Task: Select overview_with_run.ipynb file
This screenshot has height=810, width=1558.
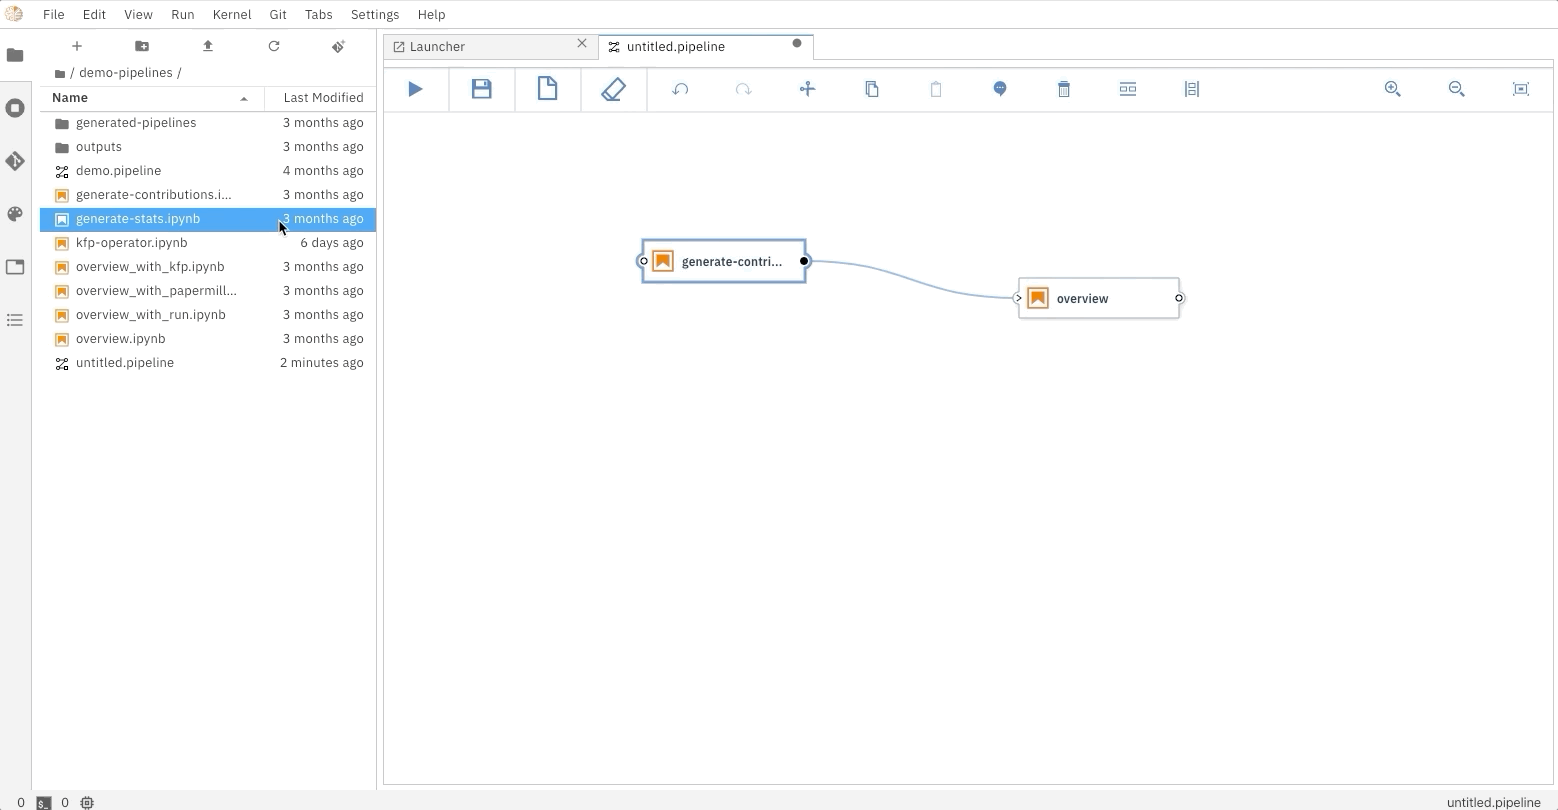Action: (x=208, y=315)
